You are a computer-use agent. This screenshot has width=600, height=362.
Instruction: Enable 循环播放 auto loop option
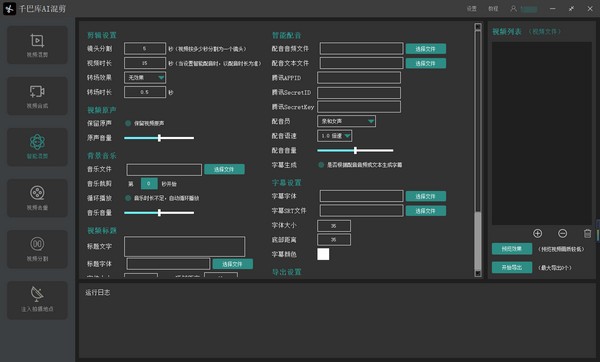coord(128,198)
